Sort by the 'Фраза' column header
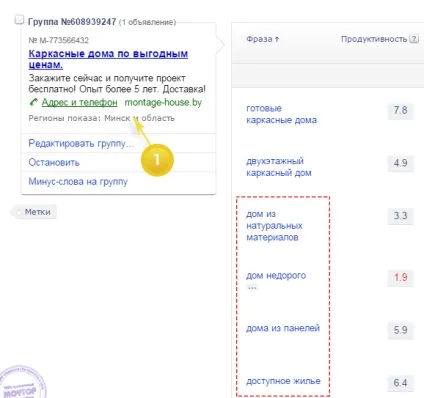 [262, 39]
